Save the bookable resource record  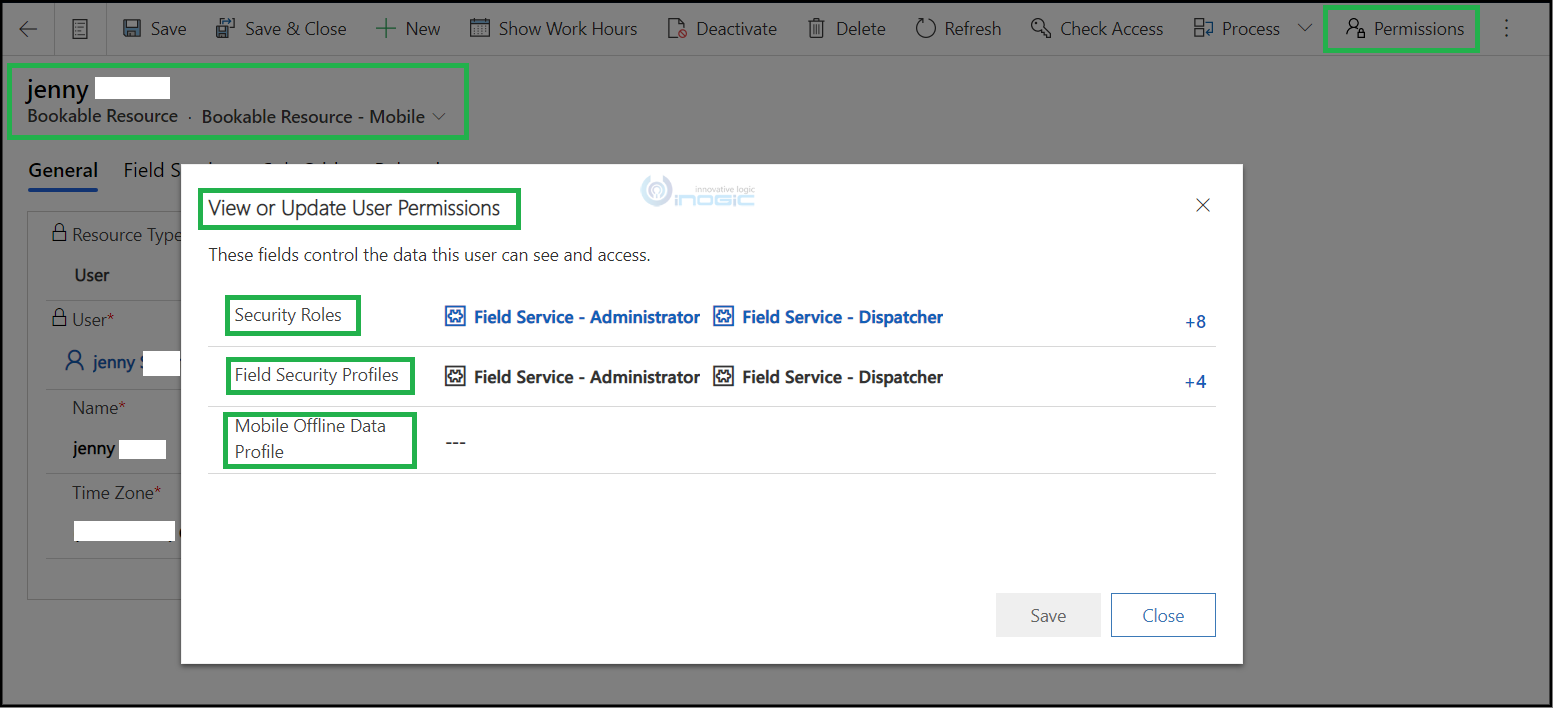click(155, 29)
